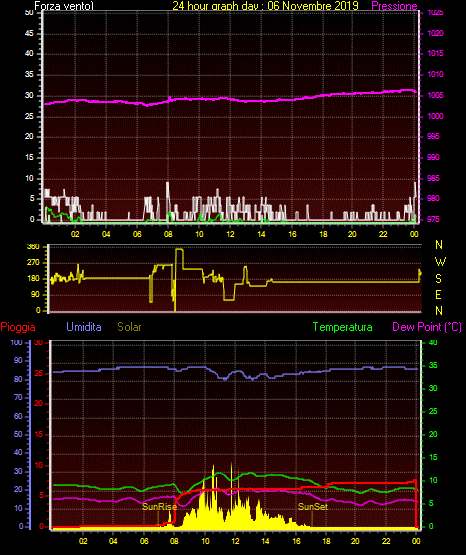Click the red 'Pioggia' legend label
This screenshot has height=555, width=466.
(x=18, y=327)
